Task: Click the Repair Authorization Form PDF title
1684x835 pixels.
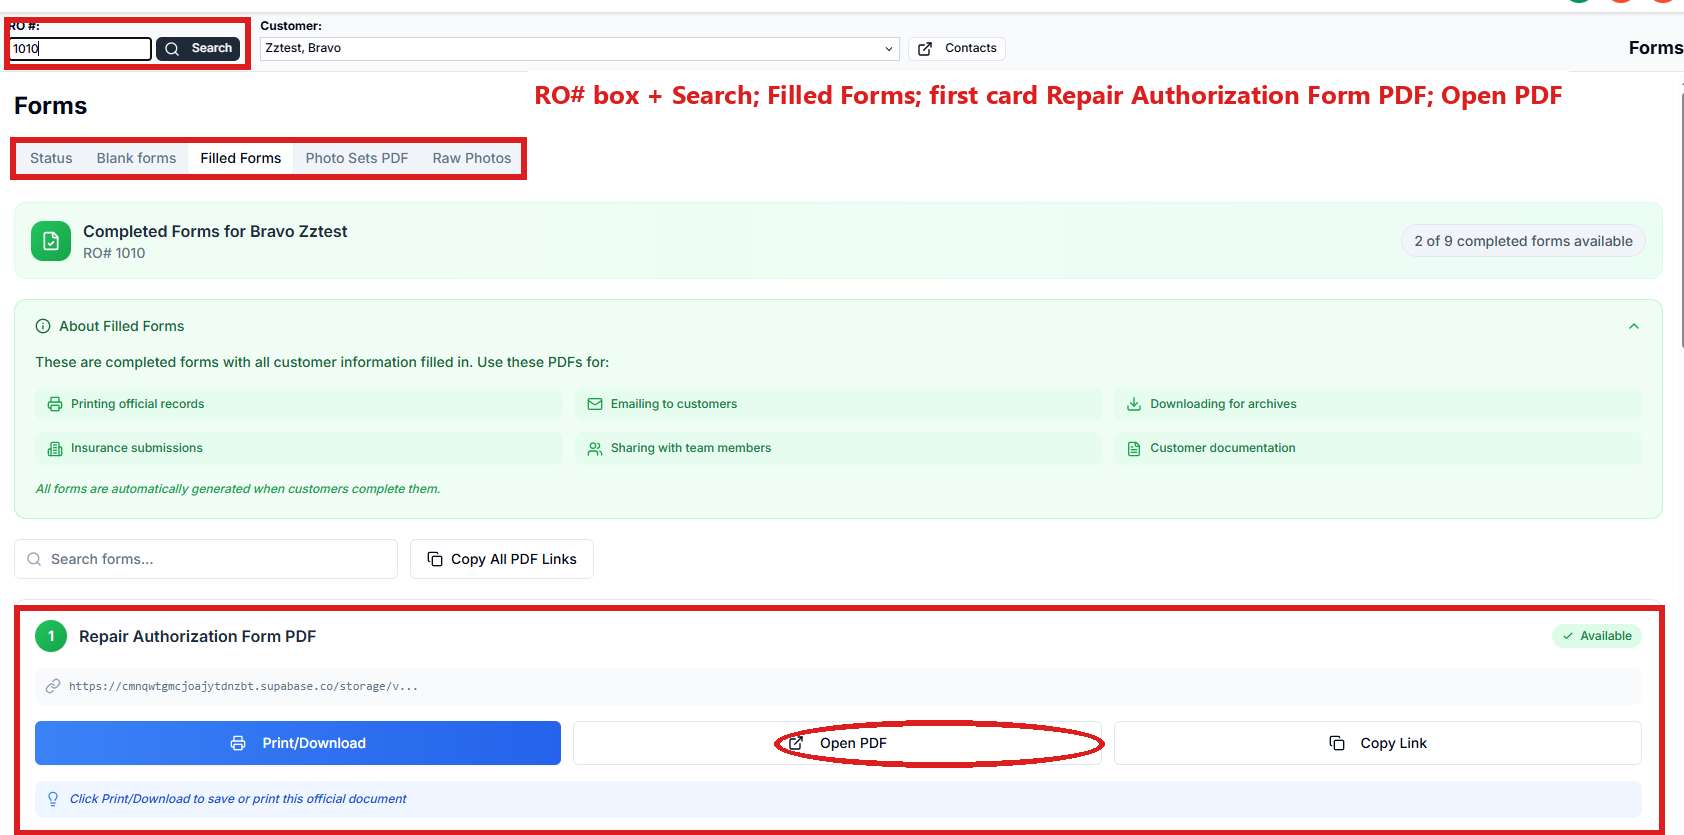Action: [198, 636]
